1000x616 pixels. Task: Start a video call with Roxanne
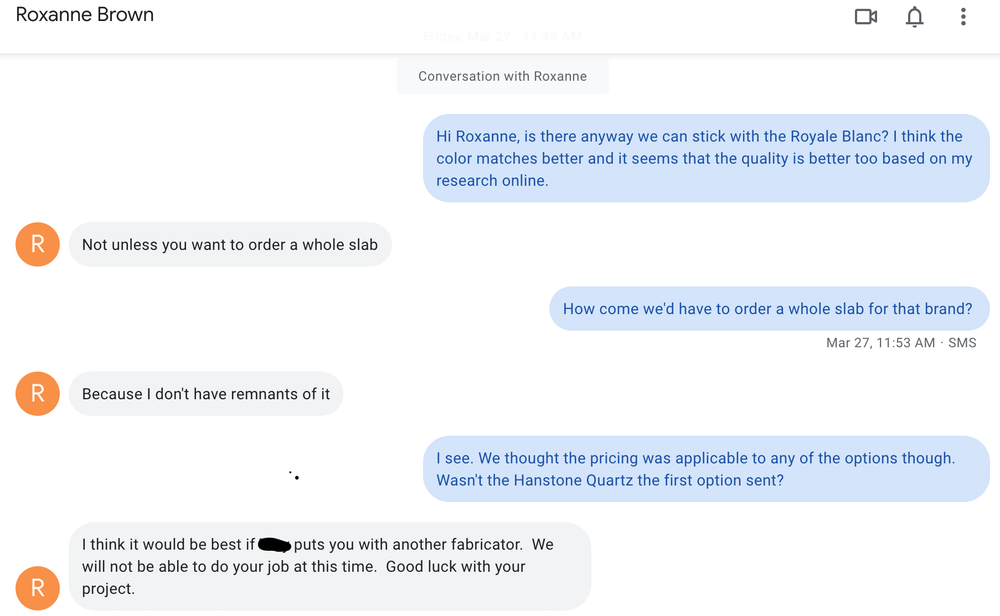click(x=866, y=17)
